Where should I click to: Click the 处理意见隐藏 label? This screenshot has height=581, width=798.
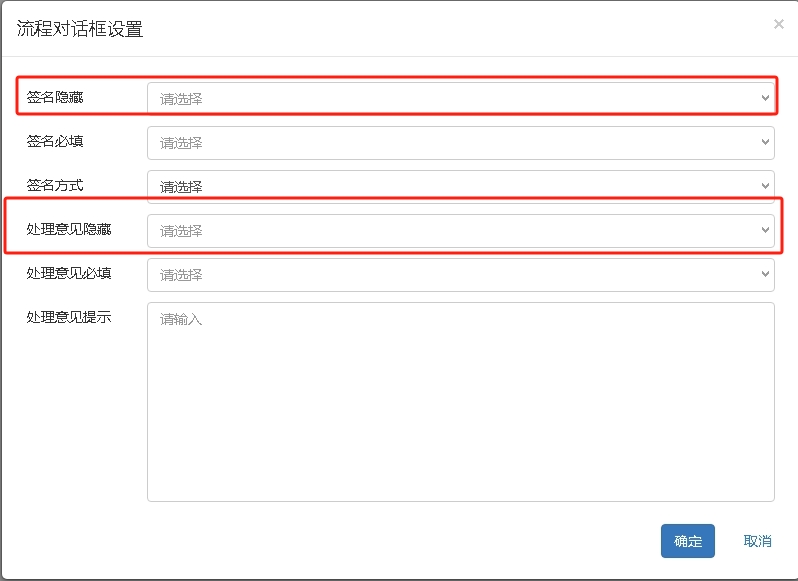click(69, 229)
